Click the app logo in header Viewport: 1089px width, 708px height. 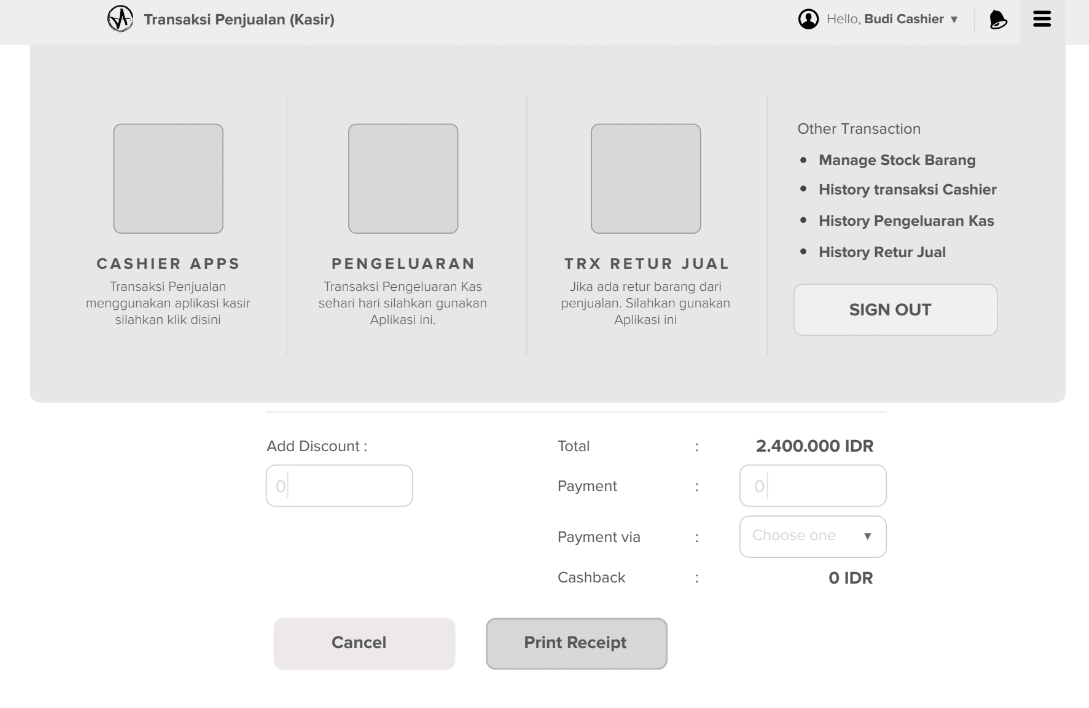[x=120, y=19]
